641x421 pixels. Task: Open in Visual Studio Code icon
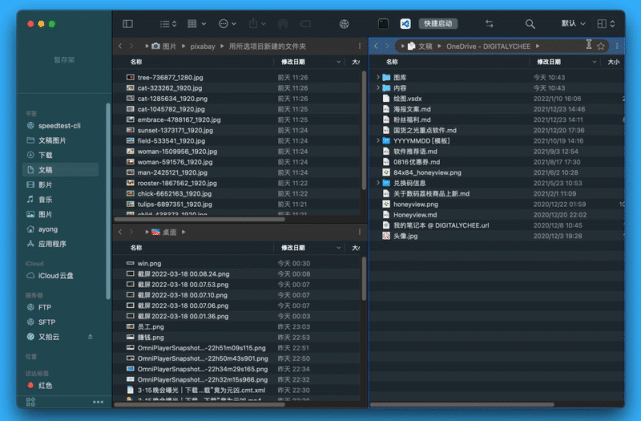[405, 24]
